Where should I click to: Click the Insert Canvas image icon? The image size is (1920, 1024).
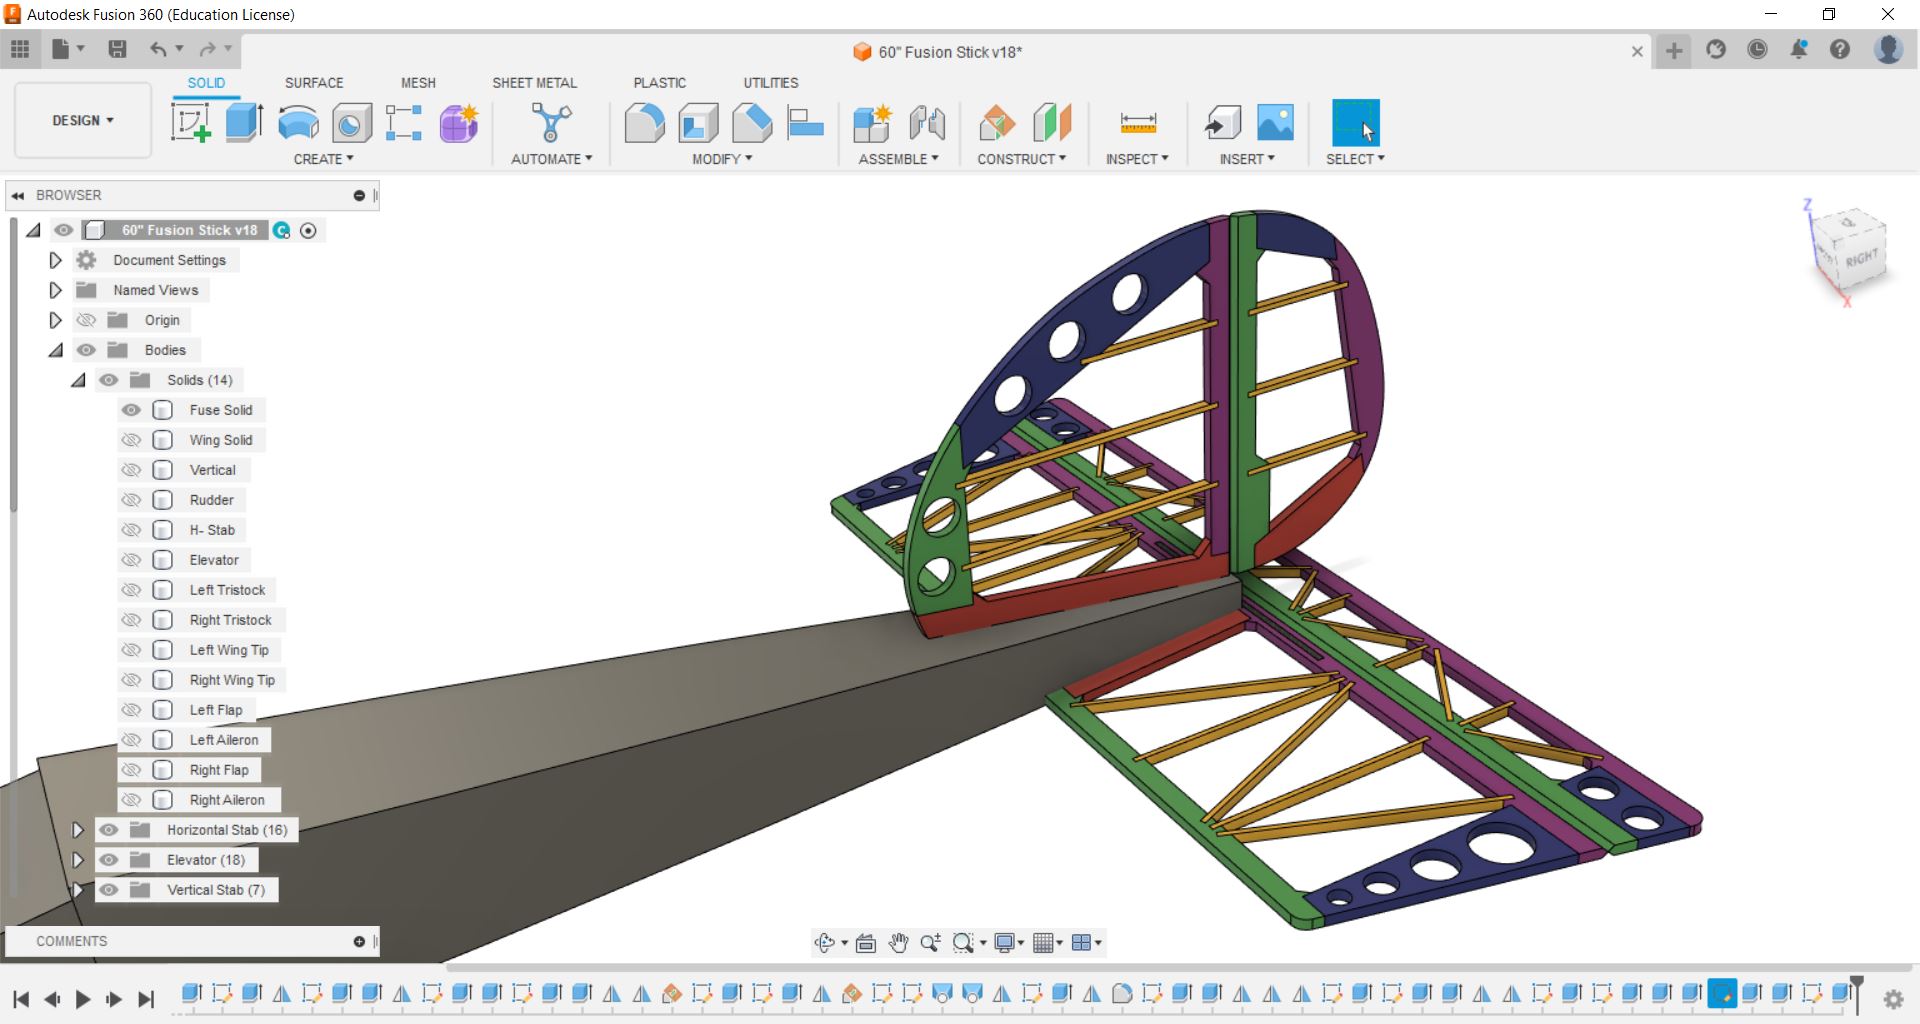coord(1275,123)
